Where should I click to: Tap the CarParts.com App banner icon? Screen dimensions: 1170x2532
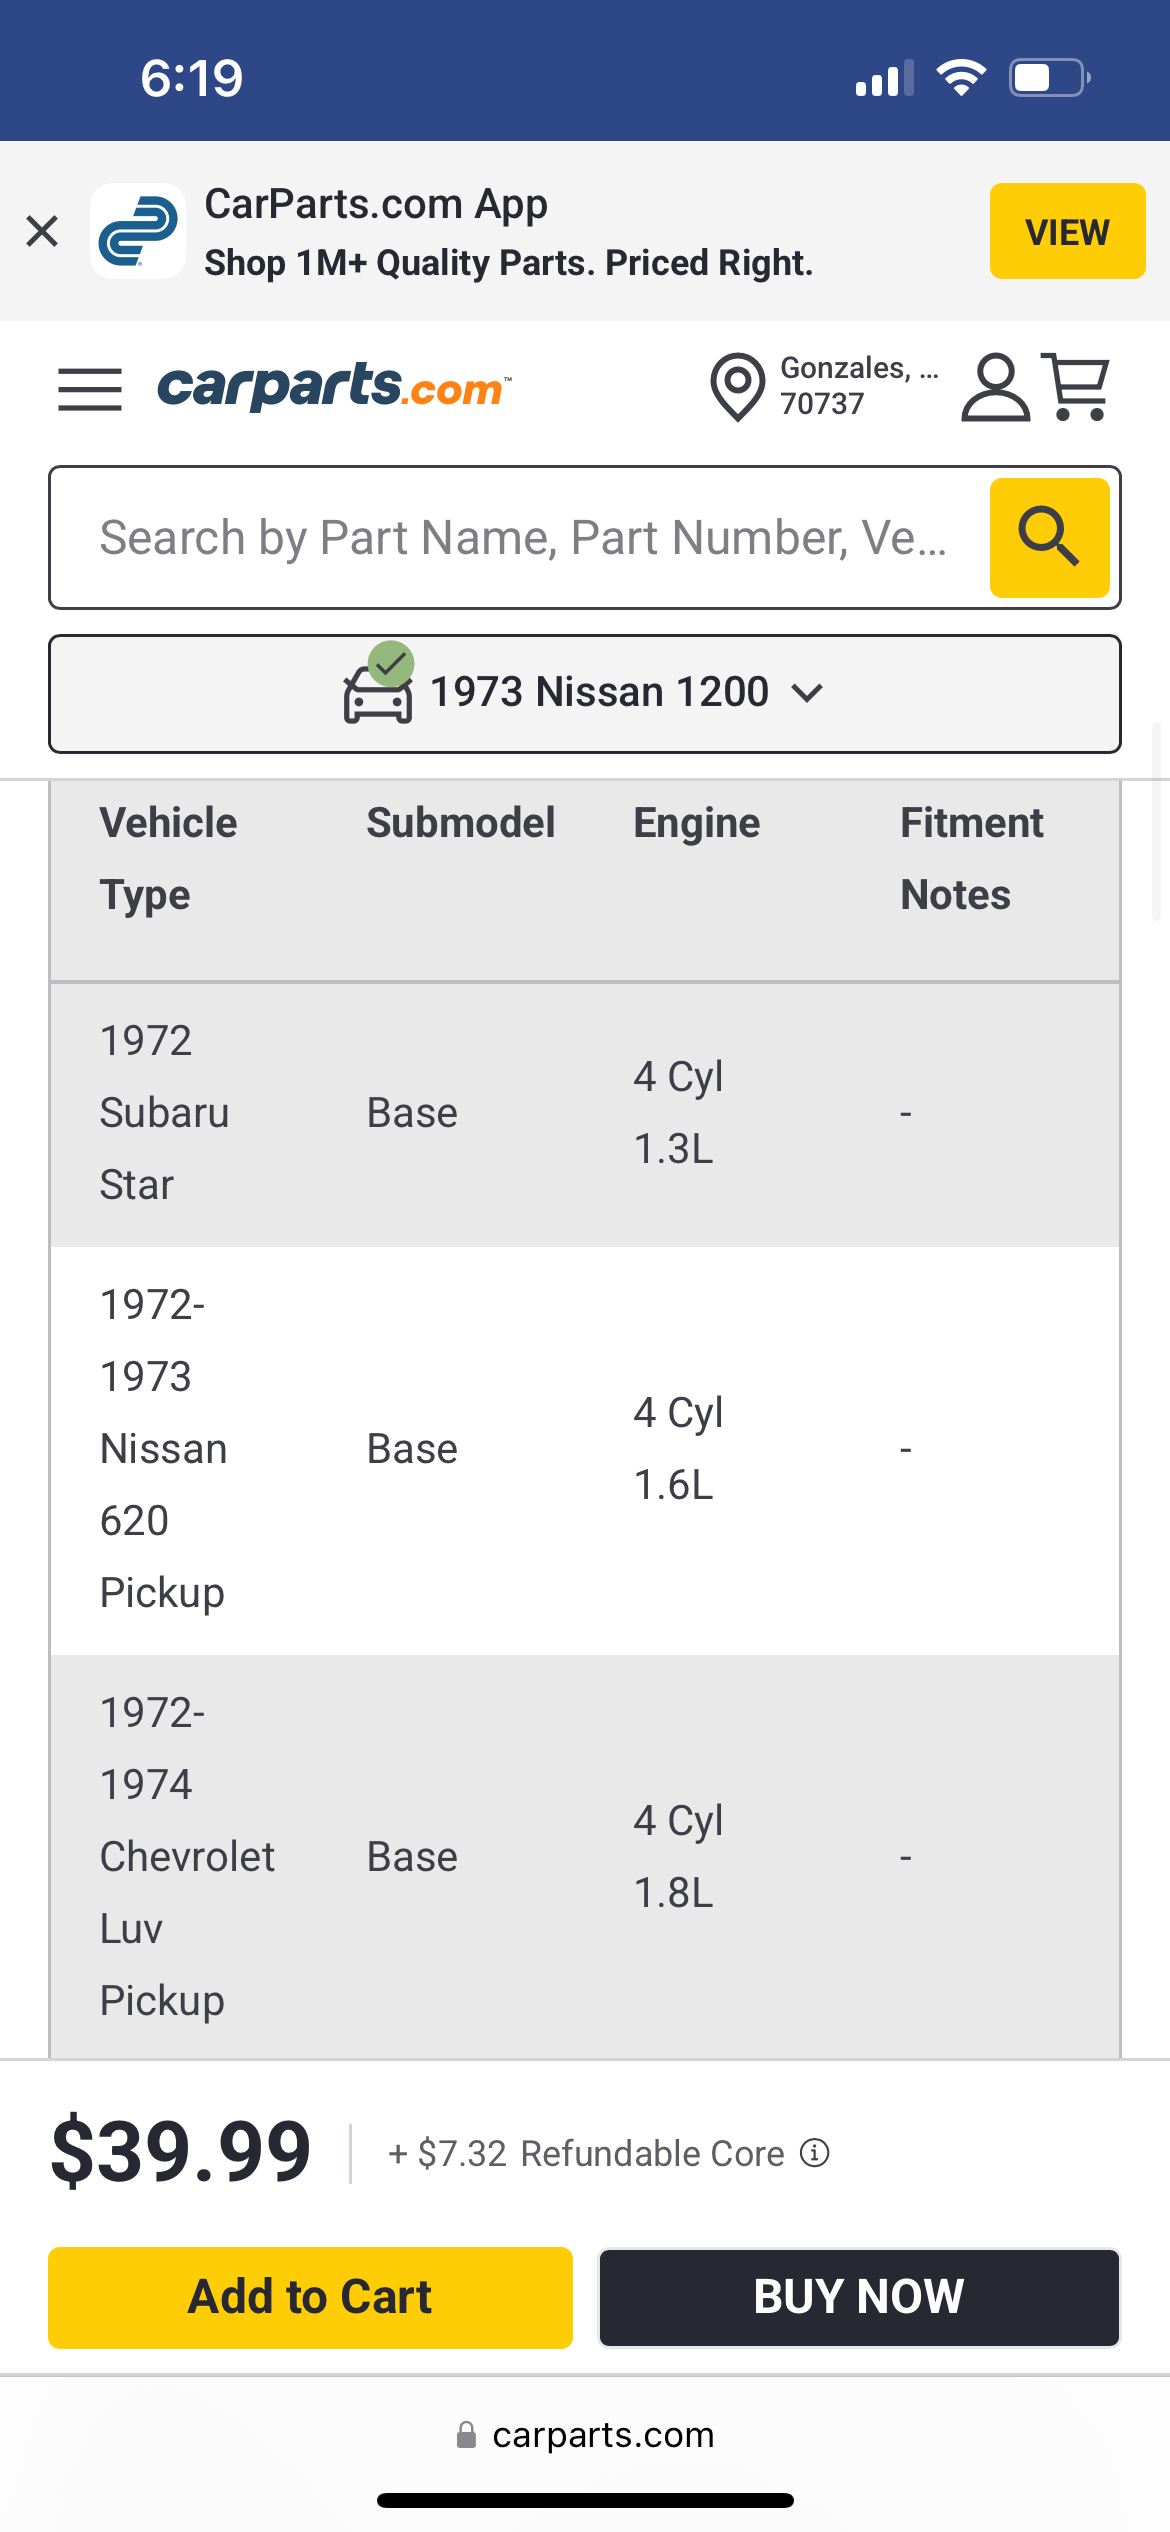pyautogui.click(x=138, y=231)
